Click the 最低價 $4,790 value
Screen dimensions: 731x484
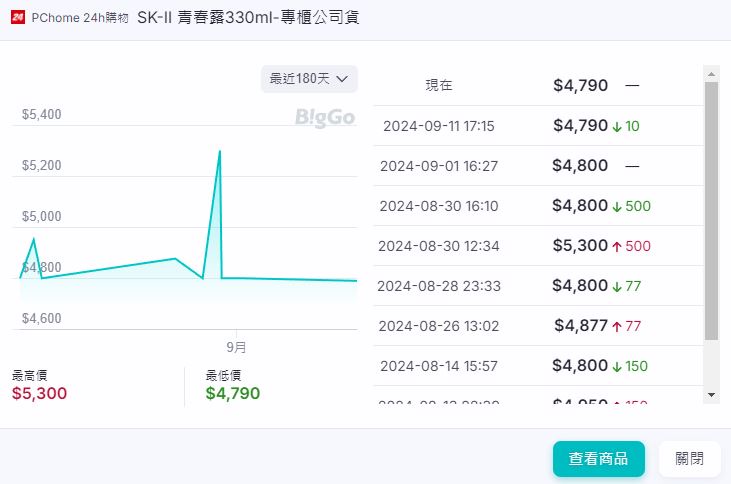(x=233, y=394)
